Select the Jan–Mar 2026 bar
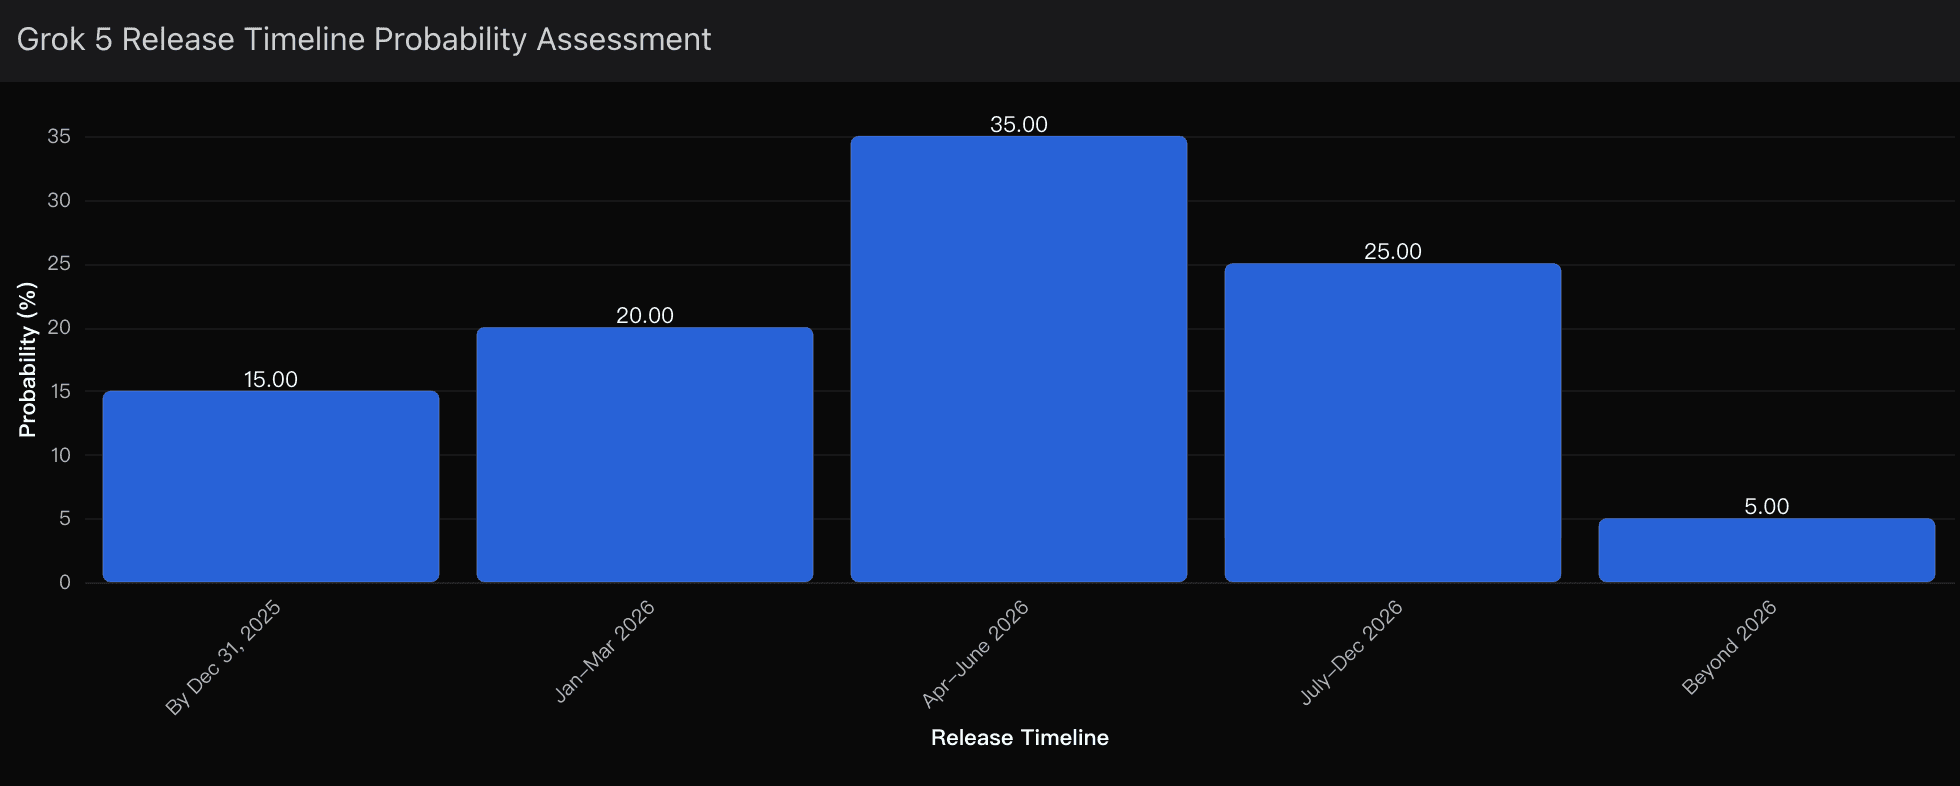 [645, 454]
